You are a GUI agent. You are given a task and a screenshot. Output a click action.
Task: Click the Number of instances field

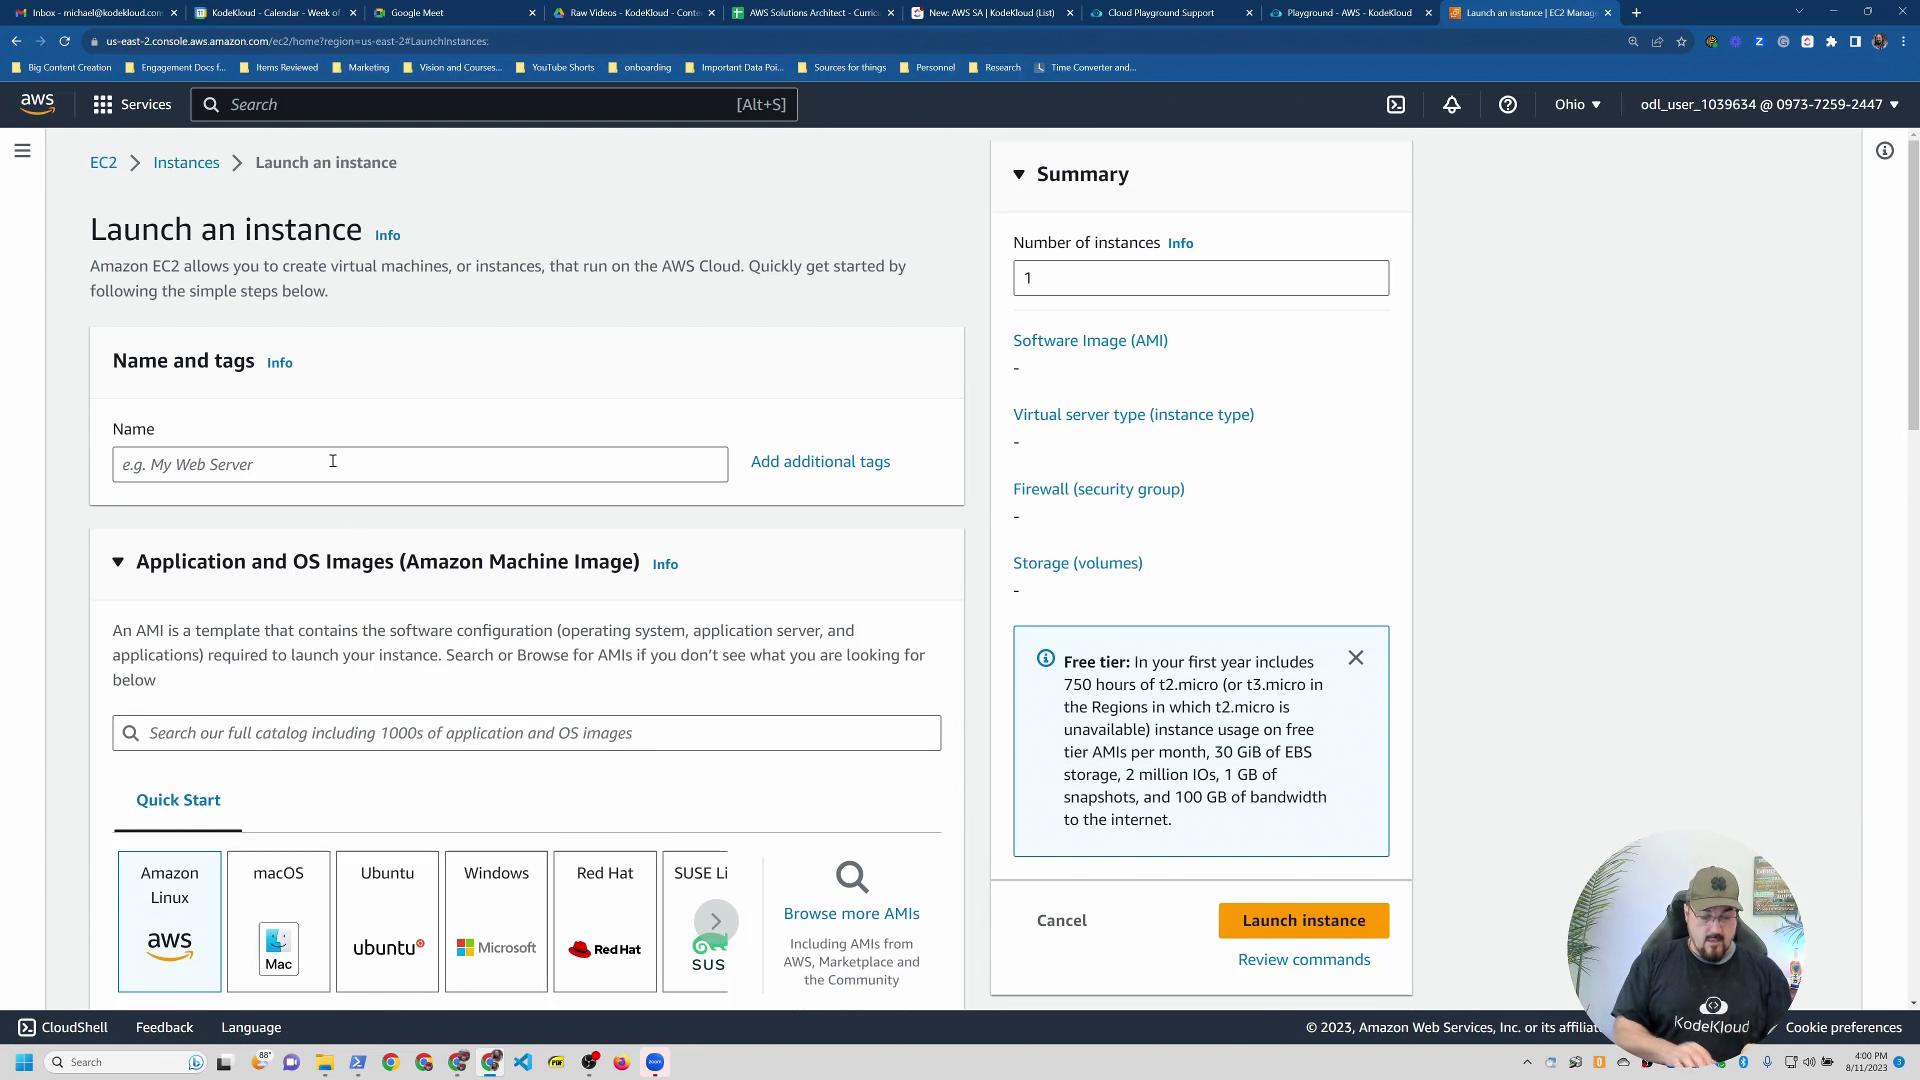tap(1201, 278)
